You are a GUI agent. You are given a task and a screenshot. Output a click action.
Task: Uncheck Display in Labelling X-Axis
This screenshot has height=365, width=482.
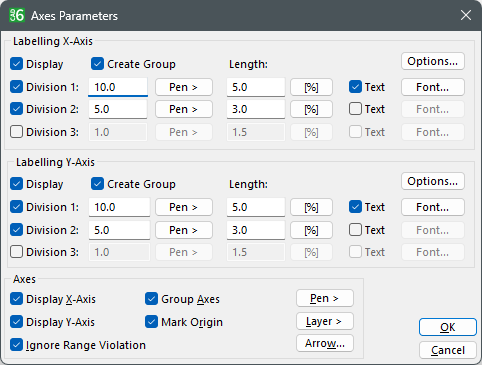coord(16,64)
